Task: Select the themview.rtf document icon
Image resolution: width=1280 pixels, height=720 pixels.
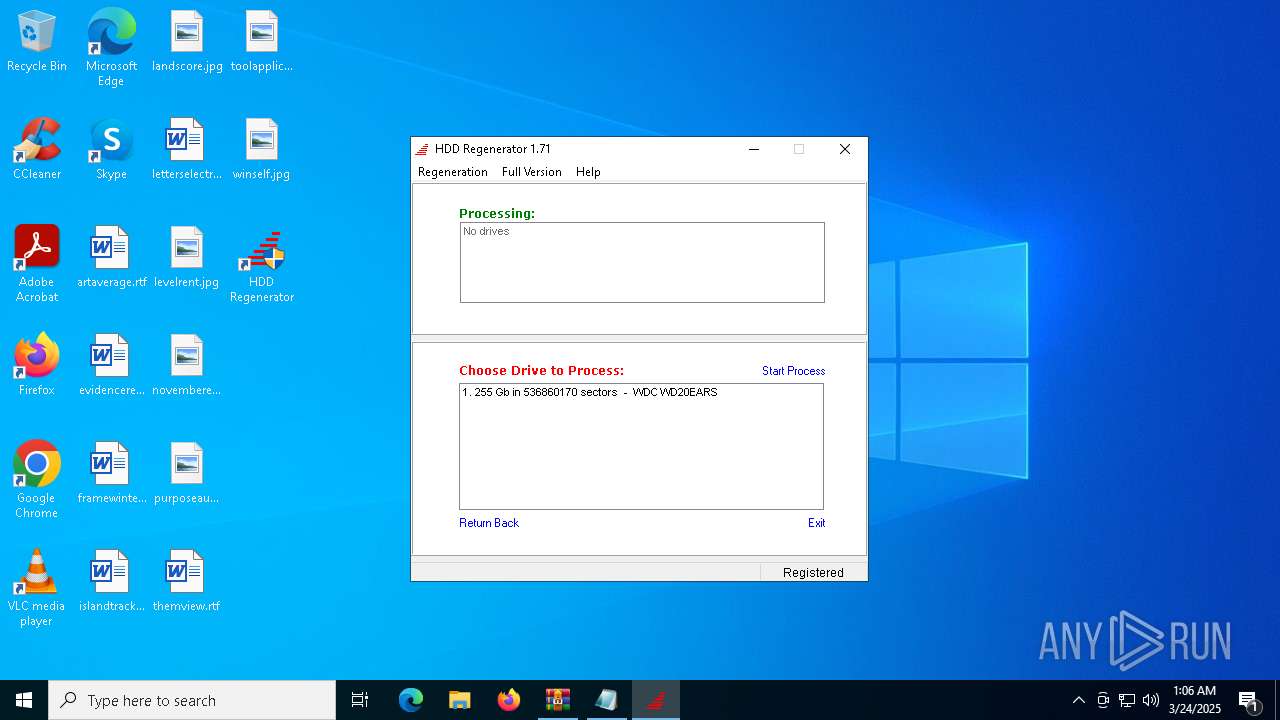Action: point(187,582)
